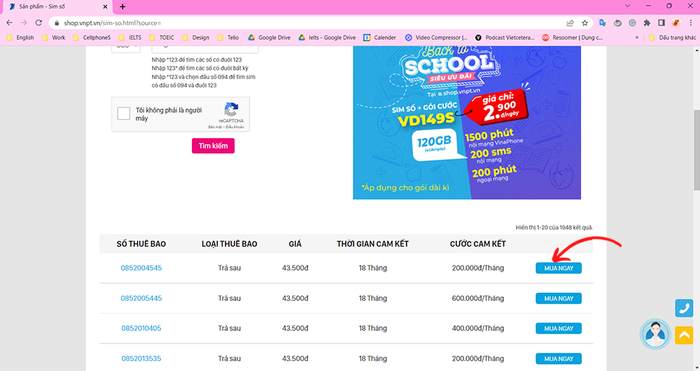Expand the hidden bookmarks chevron

click(x=637, y=38)
